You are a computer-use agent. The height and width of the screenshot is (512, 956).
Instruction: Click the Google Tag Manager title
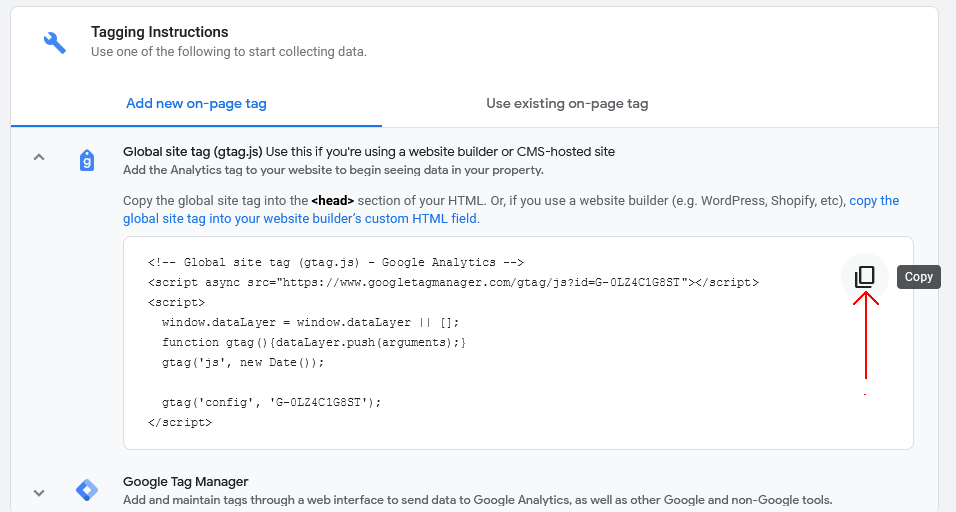(185, 482)
